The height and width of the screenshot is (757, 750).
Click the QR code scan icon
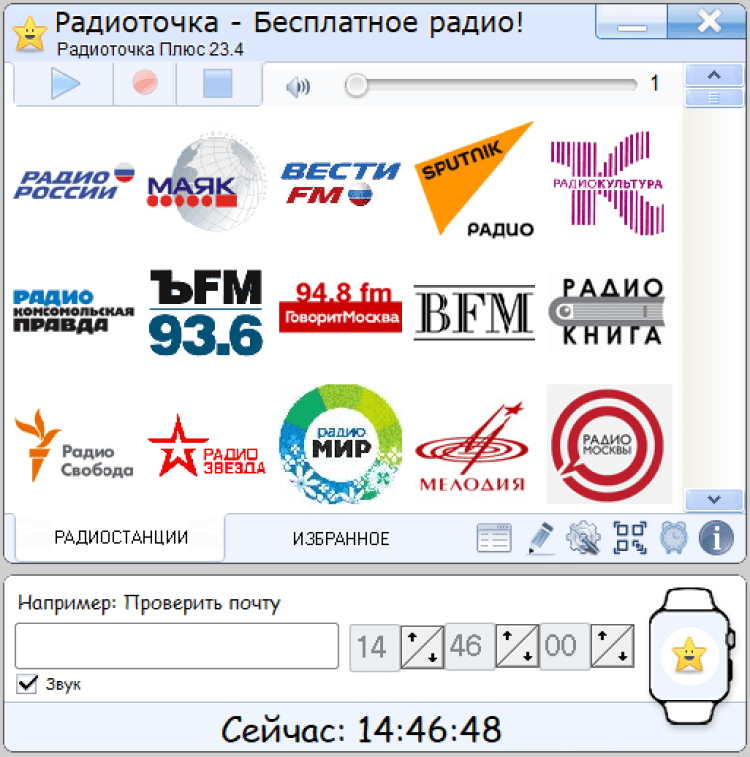coord(630,537)
